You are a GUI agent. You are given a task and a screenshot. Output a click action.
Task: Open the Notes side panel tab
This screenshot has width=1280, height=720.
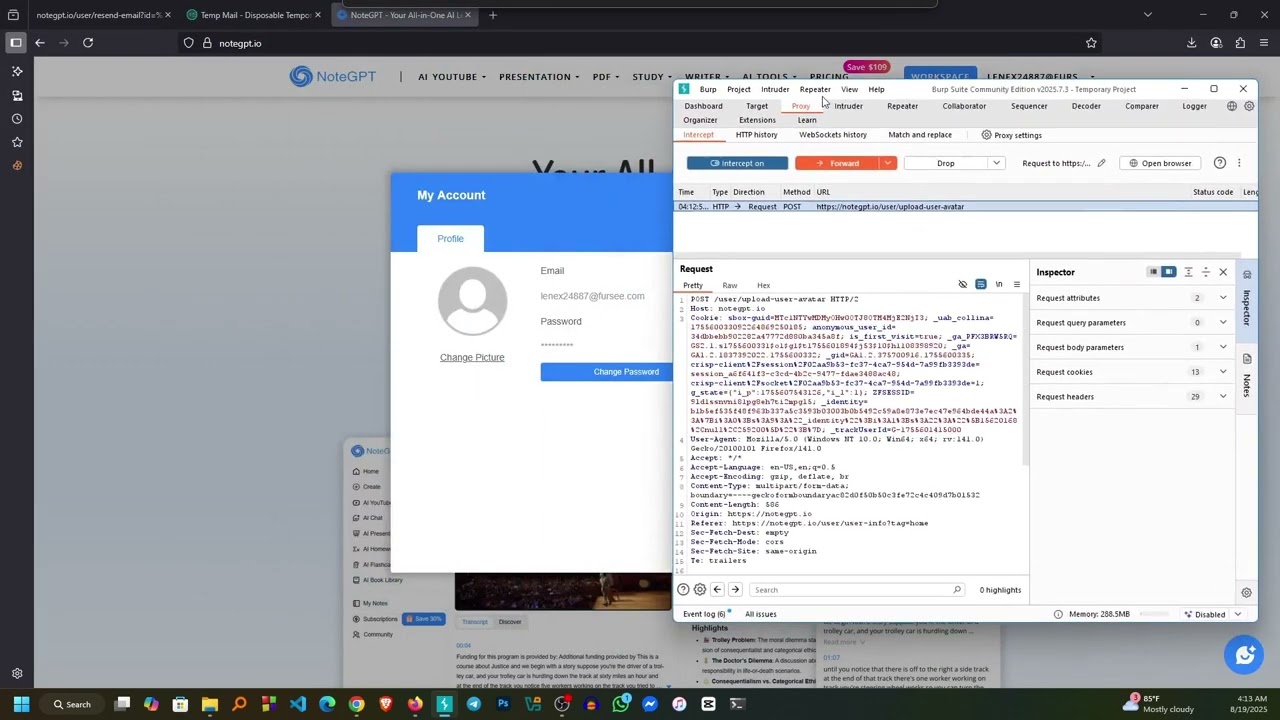coord(1247,378)
